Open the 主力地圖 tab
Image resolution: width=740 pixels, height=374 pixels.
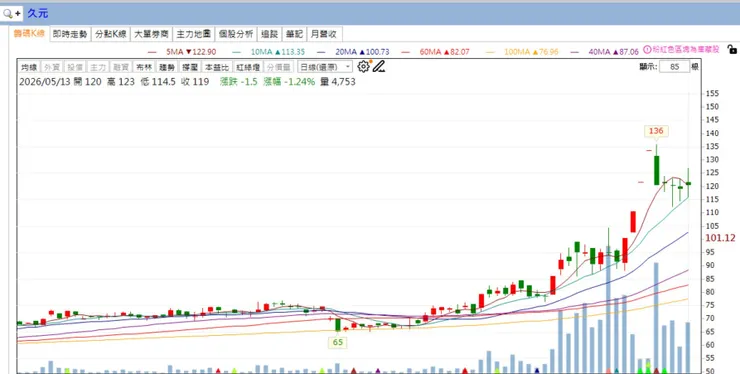(193, 34)
